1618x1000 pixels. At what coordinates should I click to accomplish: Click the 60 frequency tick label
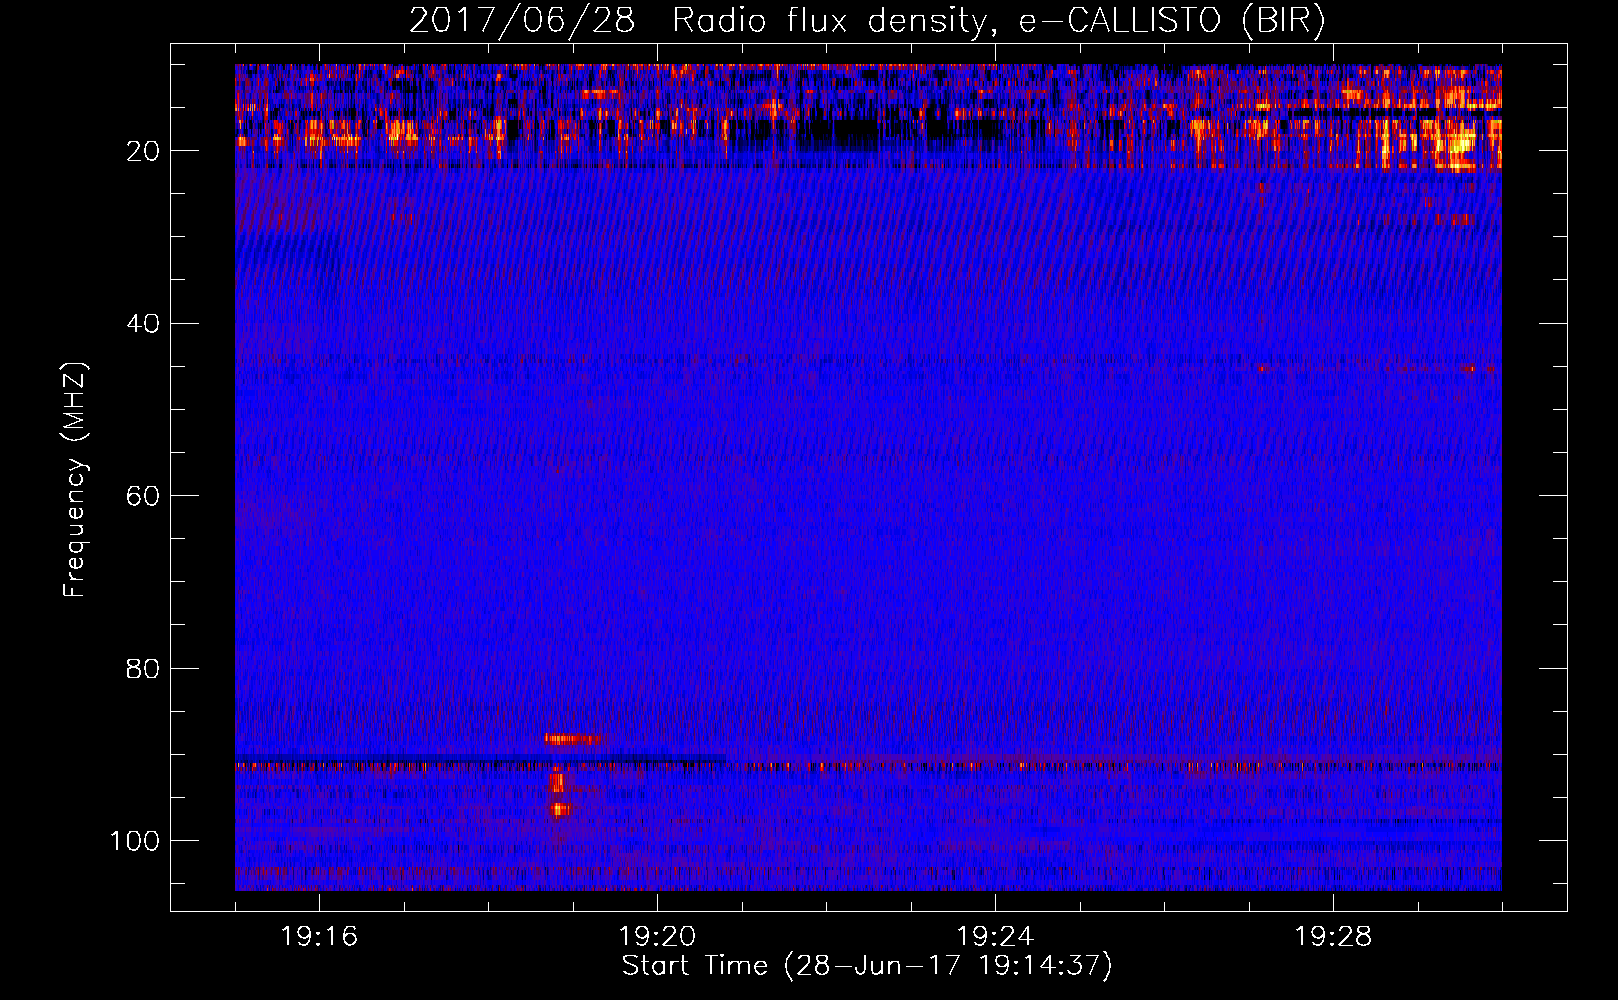point(143,496)
